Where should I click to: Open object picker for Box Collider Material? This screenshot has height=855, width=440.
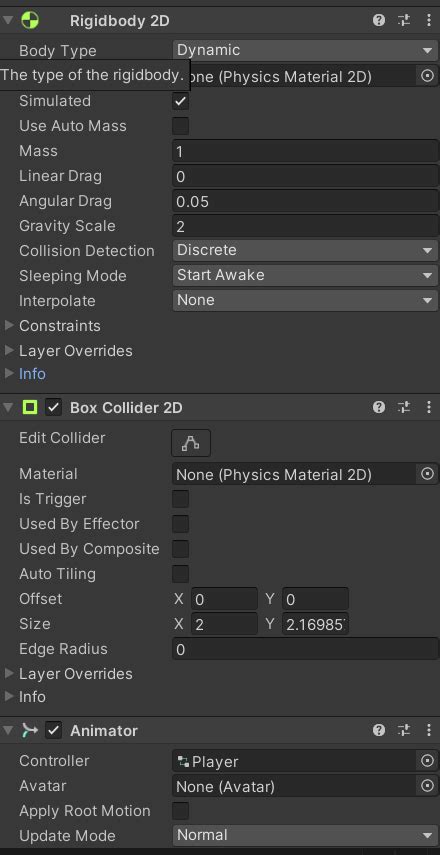coord(427,474)
